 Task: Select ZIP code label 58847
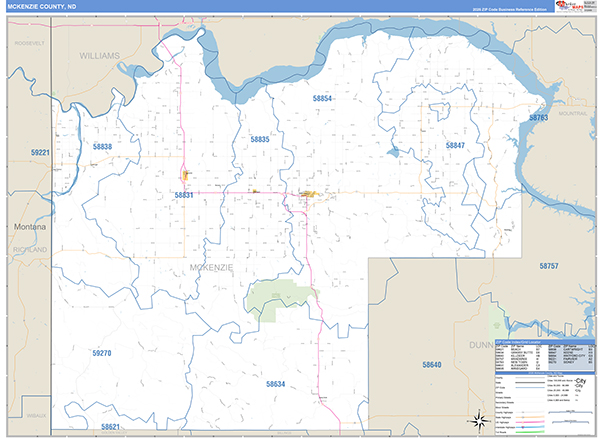(455, 145)
